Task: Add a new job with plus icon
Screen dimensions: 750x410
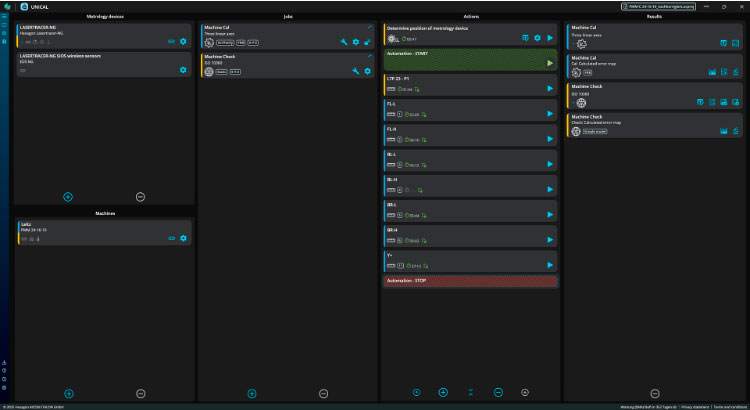Action: 252,393
